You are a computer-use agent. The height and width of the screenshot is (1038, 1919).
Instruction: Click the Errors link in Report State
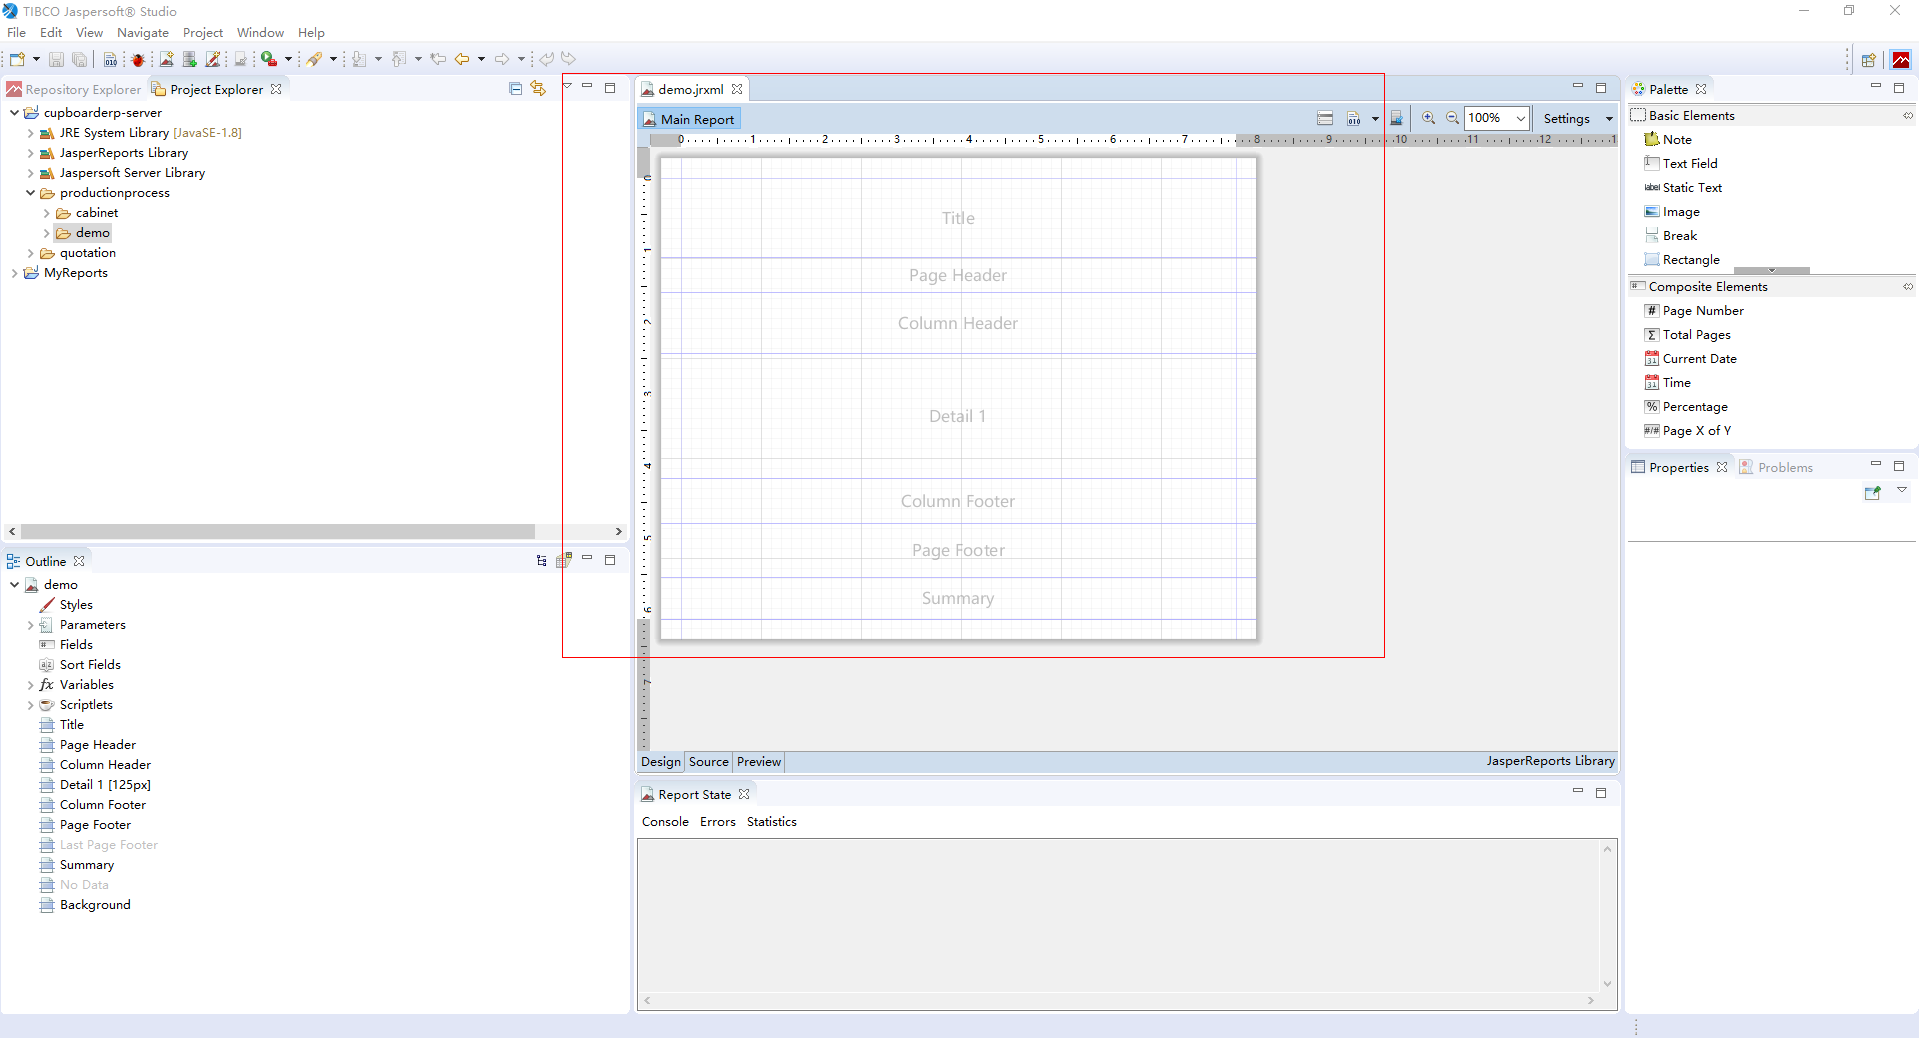click(x=718, y=822)
